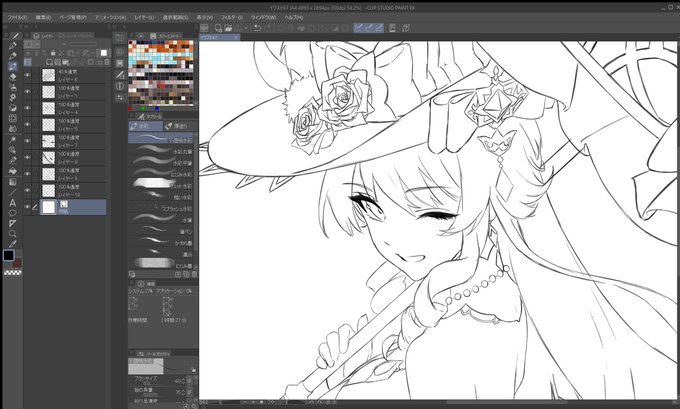Select the speech balloon tool
The image size is (680, 409).
pos(13,213)
